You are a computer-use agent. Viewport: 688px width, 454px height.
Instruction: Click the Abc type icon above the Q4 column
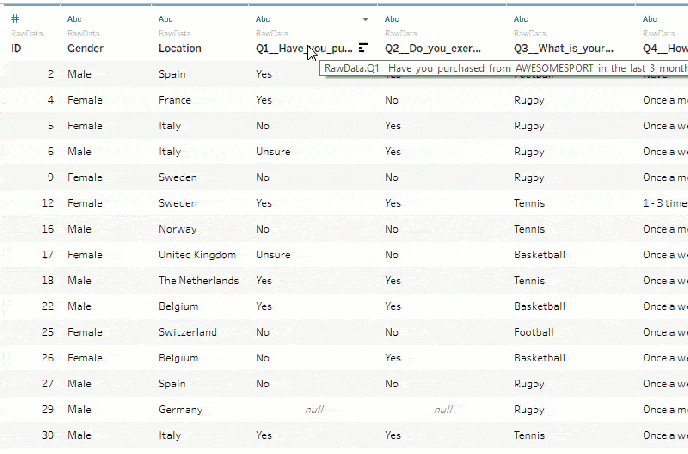pos(650,19)
